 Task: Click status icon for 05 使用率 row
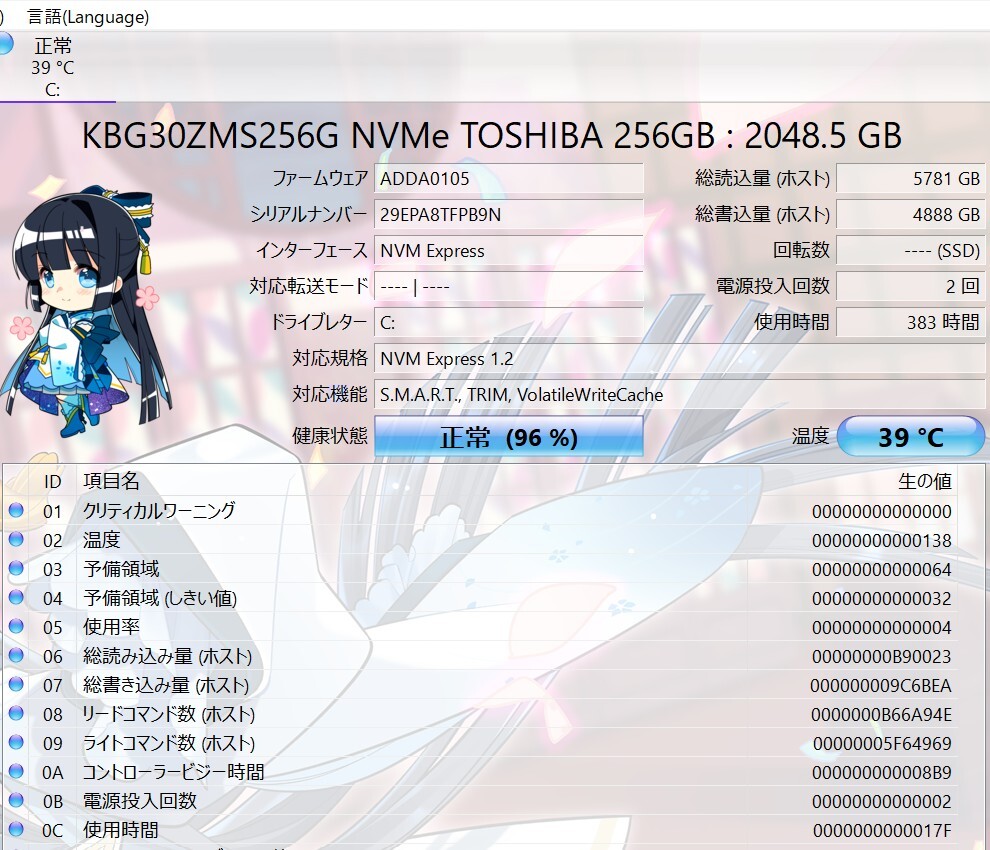(x=16, y=626)
